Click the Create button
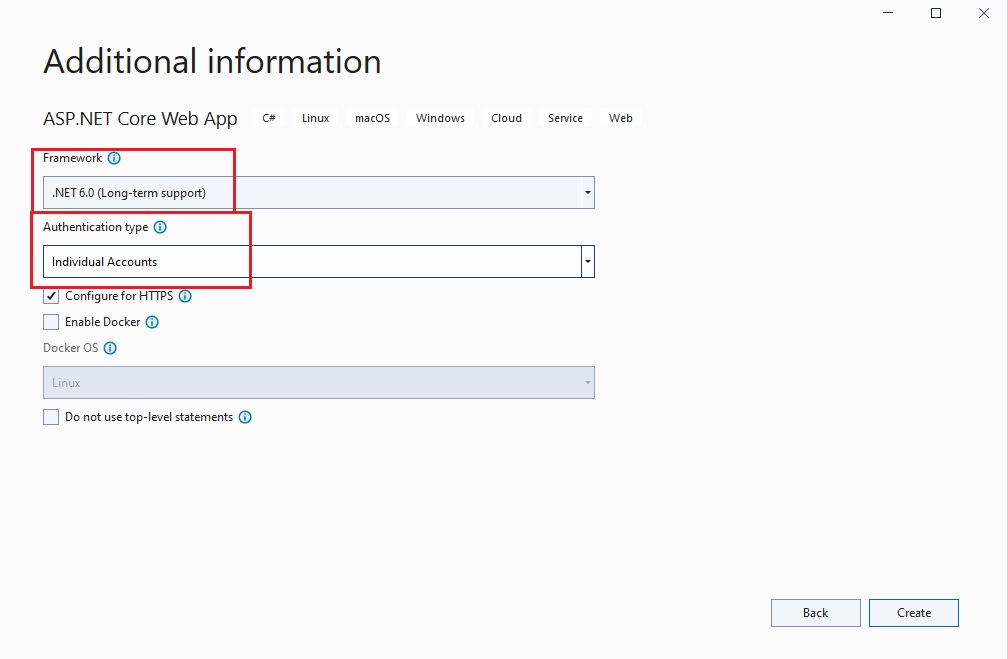The image size is (1008, 659). tap(914, 613)
